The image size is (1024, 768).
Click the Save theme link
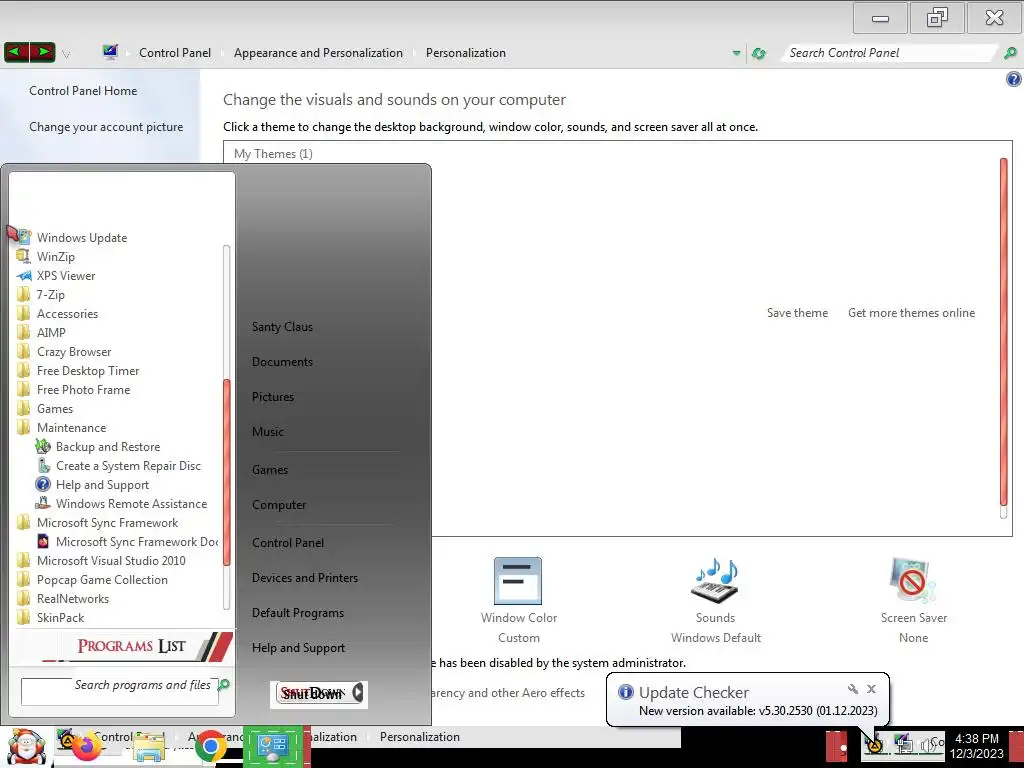797,313
